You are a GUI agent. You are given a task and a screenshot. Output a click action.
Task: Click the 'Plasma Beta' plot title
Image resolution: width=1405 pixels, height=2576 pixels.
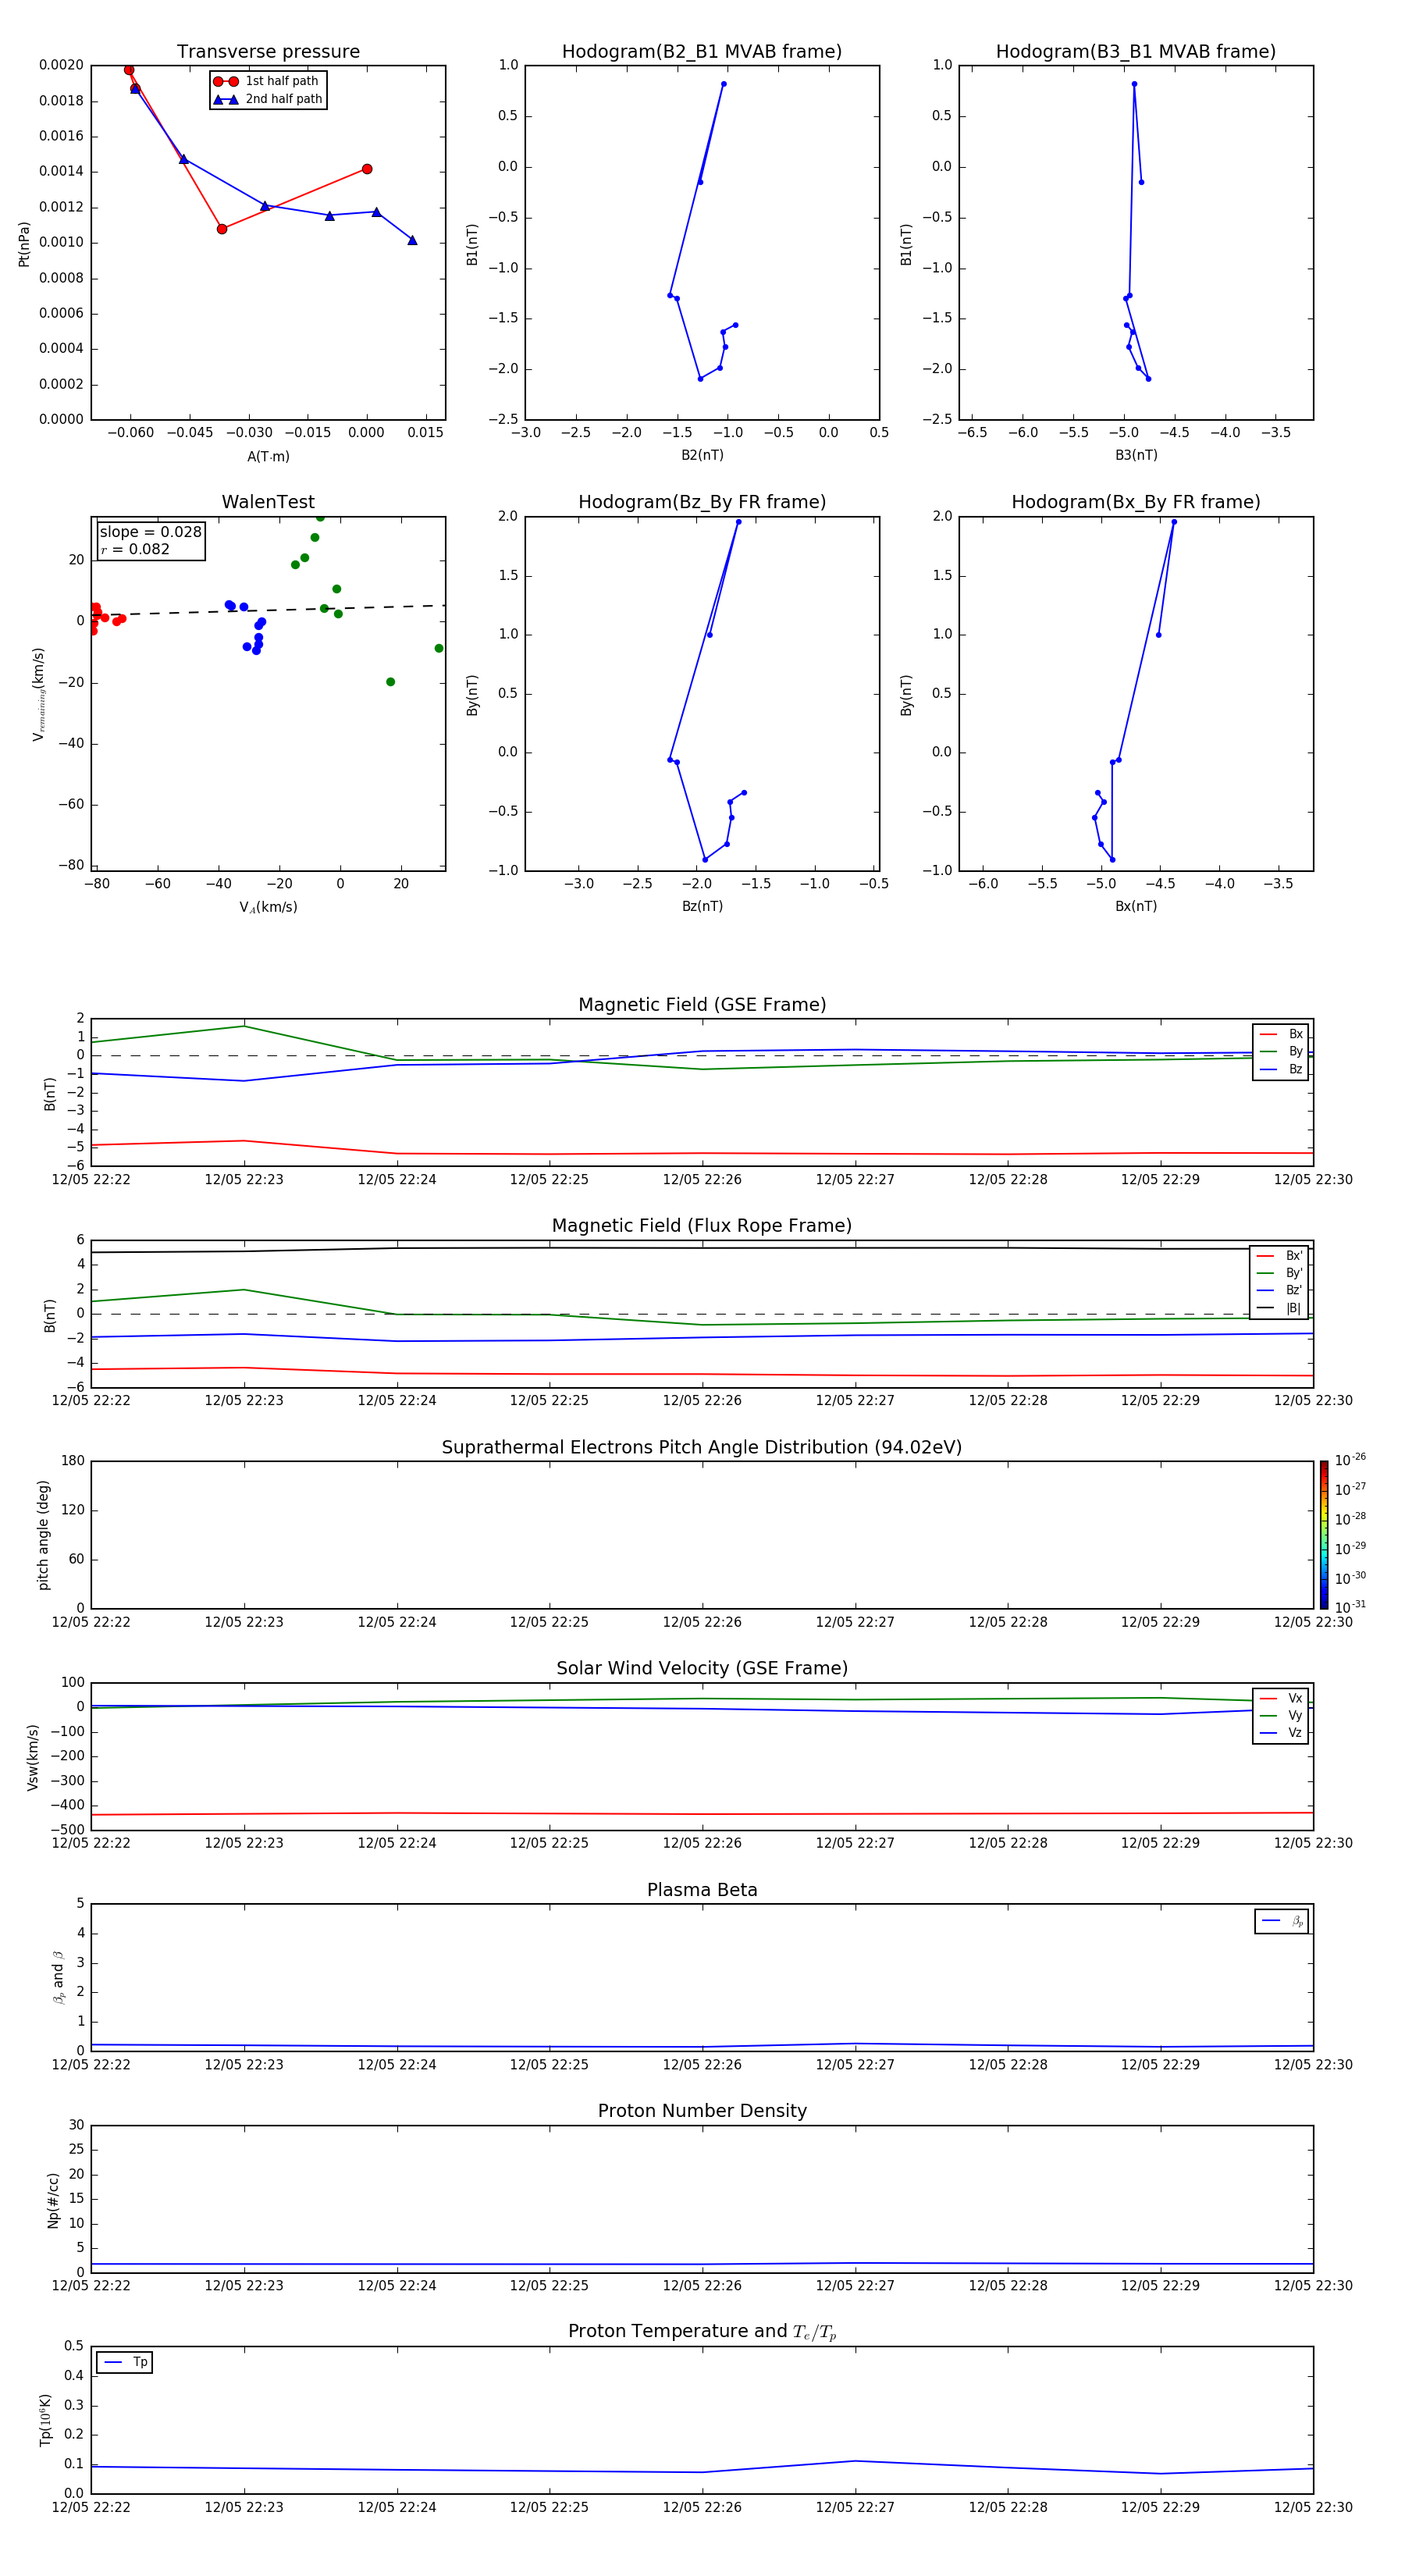pos(702,1890)
